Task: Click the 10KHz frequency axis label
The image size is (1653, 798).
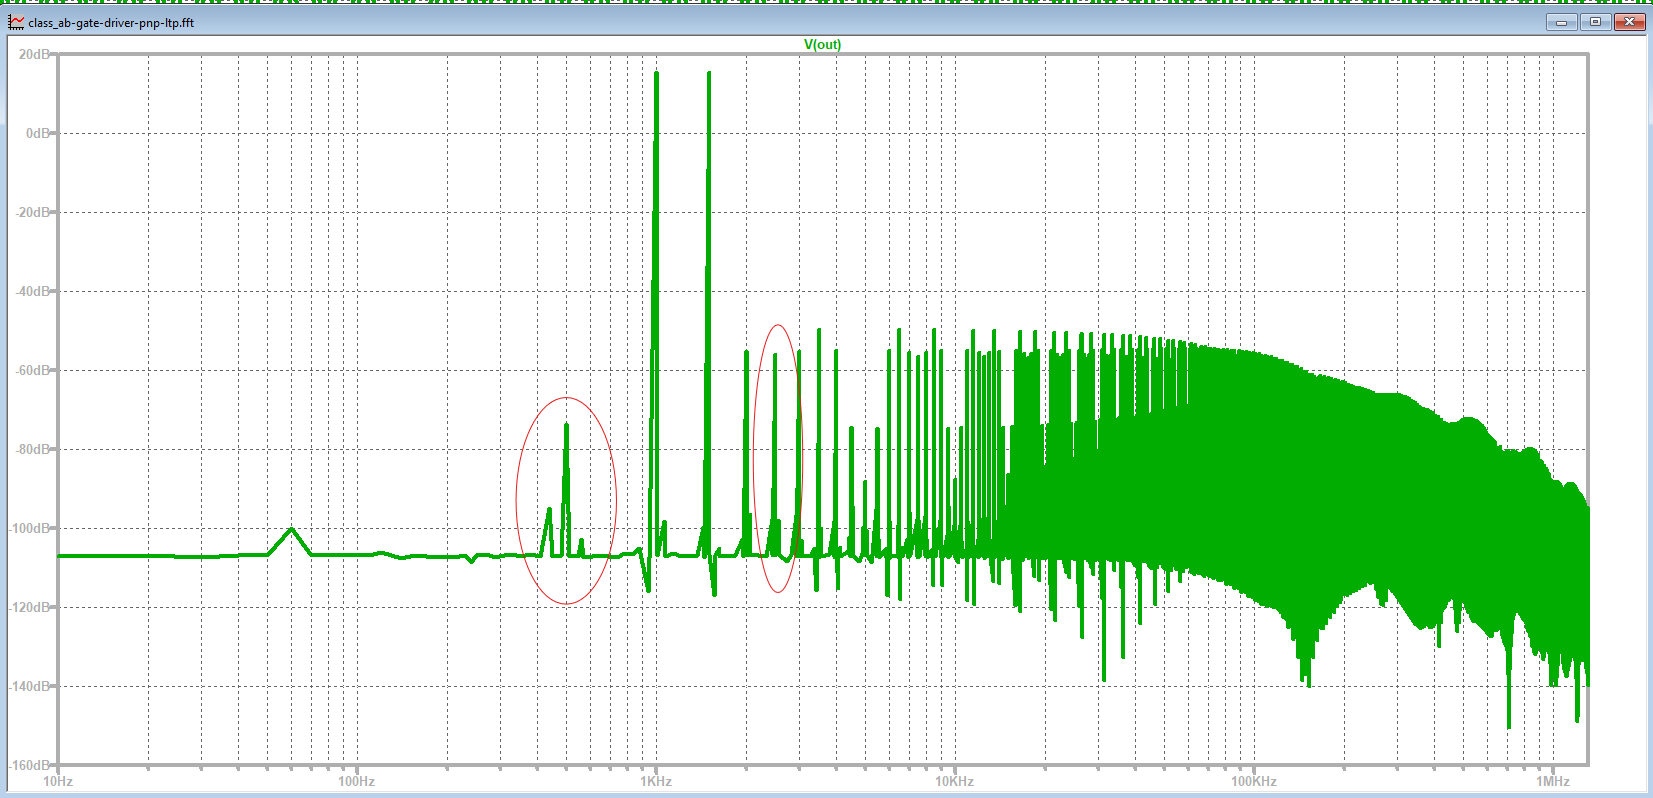Action: pos(954,781)
